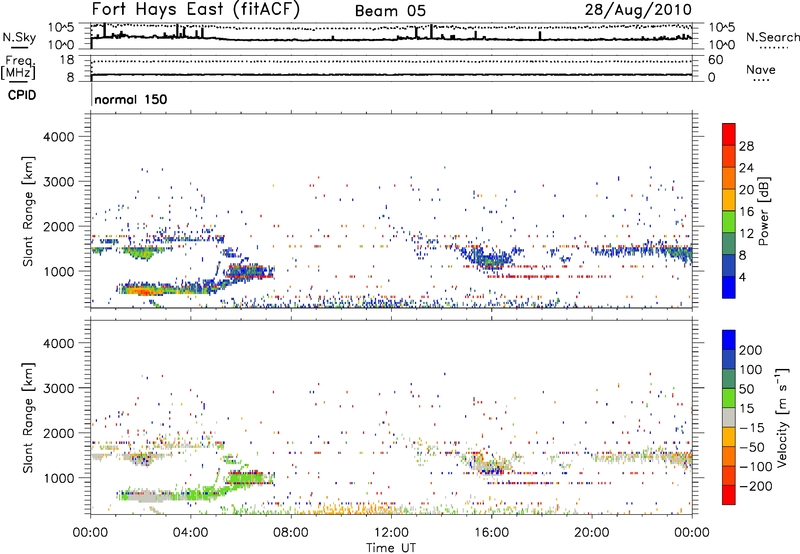Select the "20:00" time tick label
The width and height of the screenshot is (800, 554).
coord(592,533)
